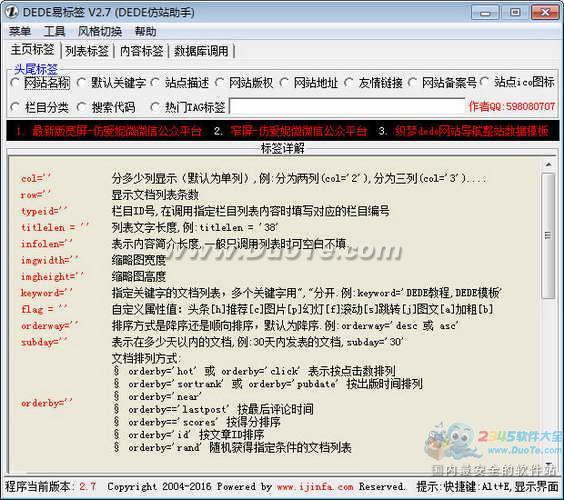
Task: Select the 站点描述 radio button
Action: click(180, 83)
